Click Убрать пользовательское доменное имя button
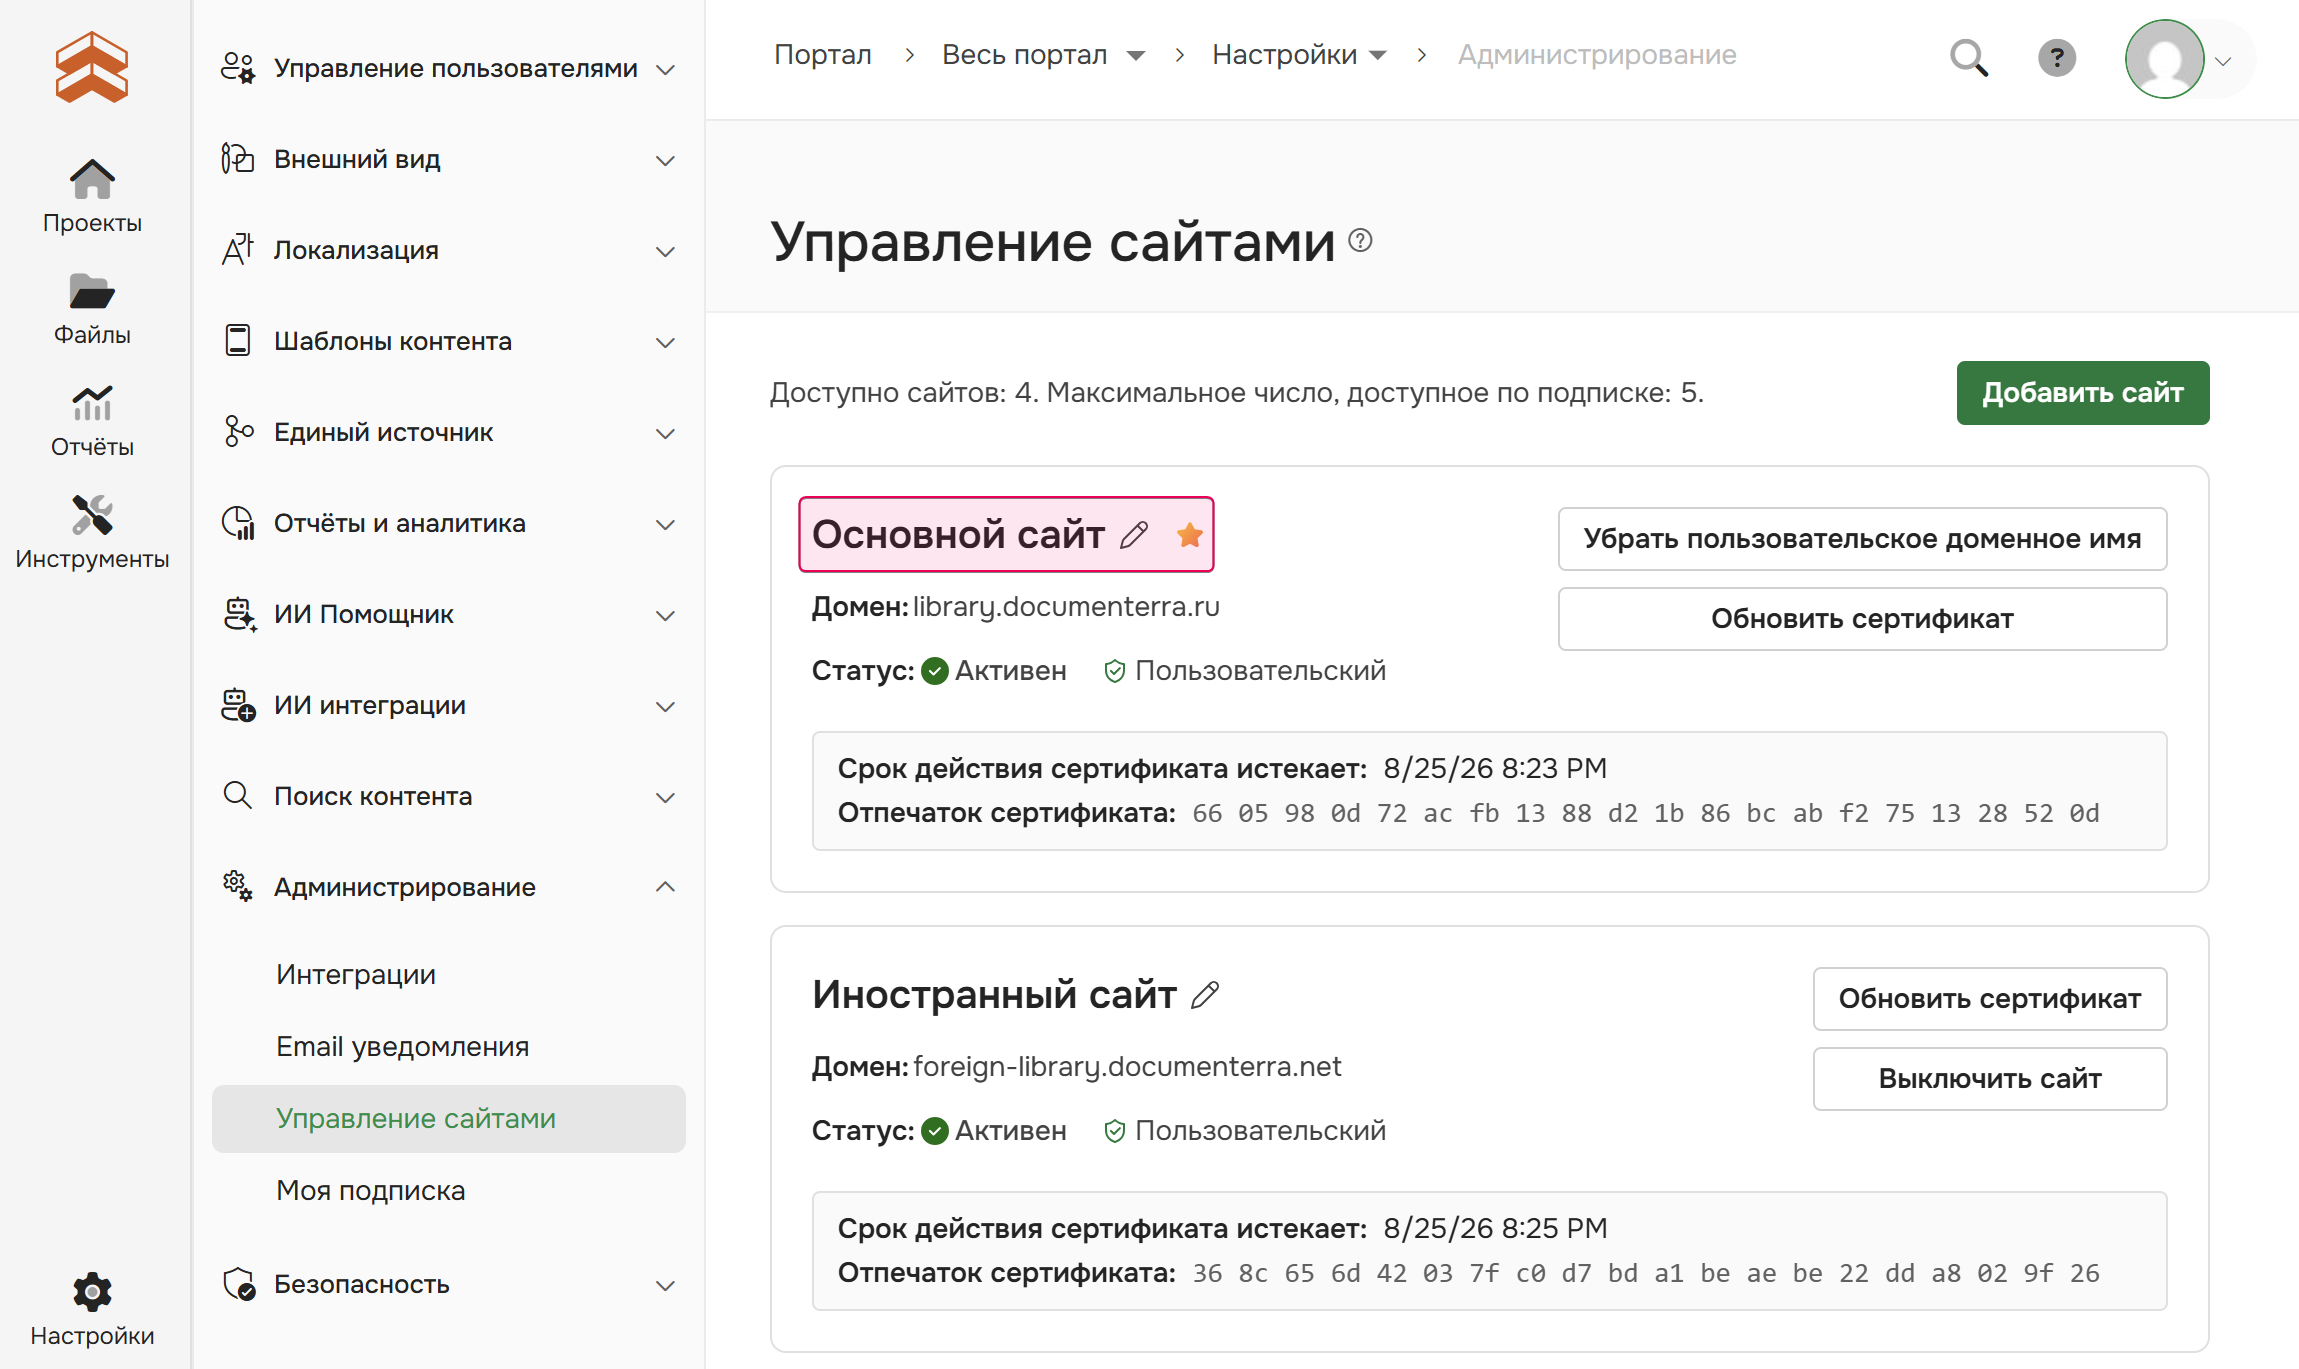The width and height of the screenshot is (2299, 1369). tap(1862, 539)
